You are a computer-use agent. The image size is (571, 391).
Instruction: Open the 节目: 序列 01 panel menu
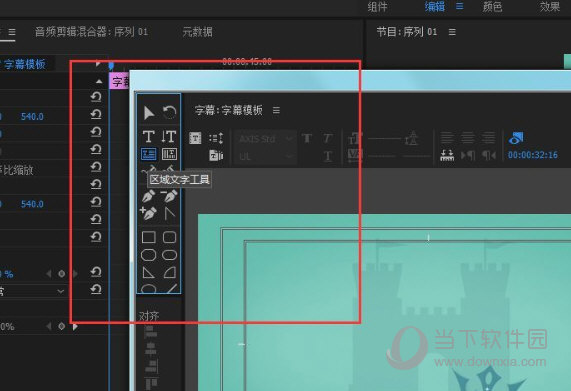pyautogui.click(x=452, y=32)
